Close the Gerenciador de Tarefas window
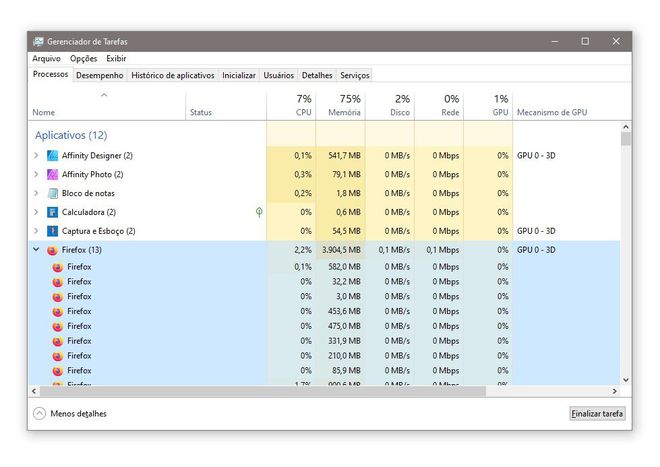The width and height of the screenshot is (660, 467). pos(616,41)
